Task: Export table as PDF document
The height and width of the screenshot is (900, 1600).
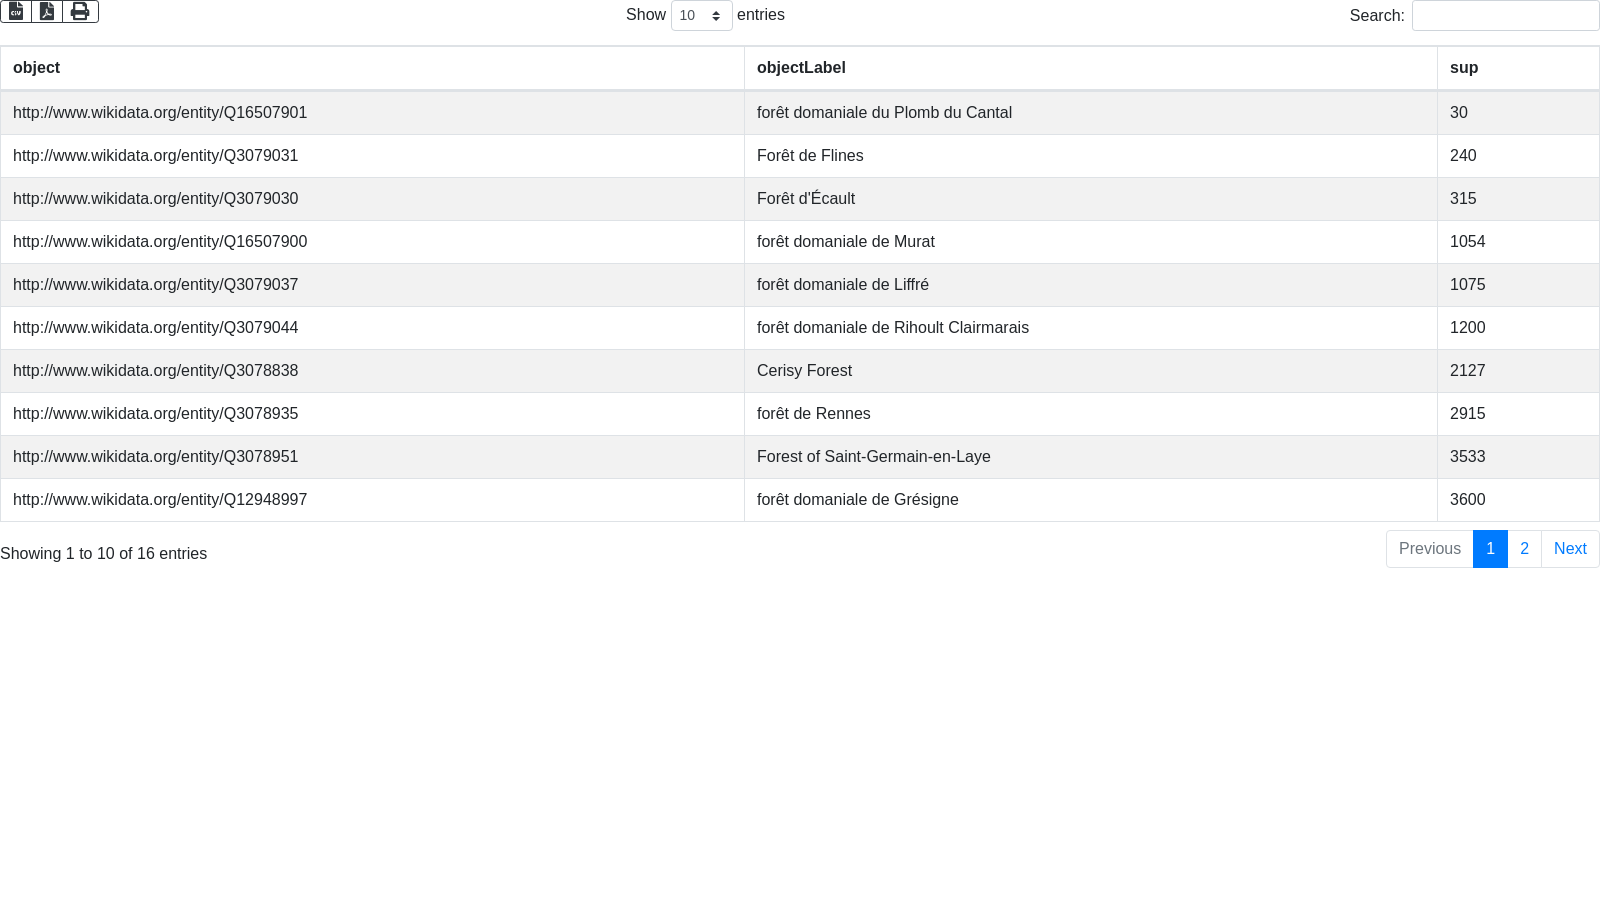Action: [47, 11]
